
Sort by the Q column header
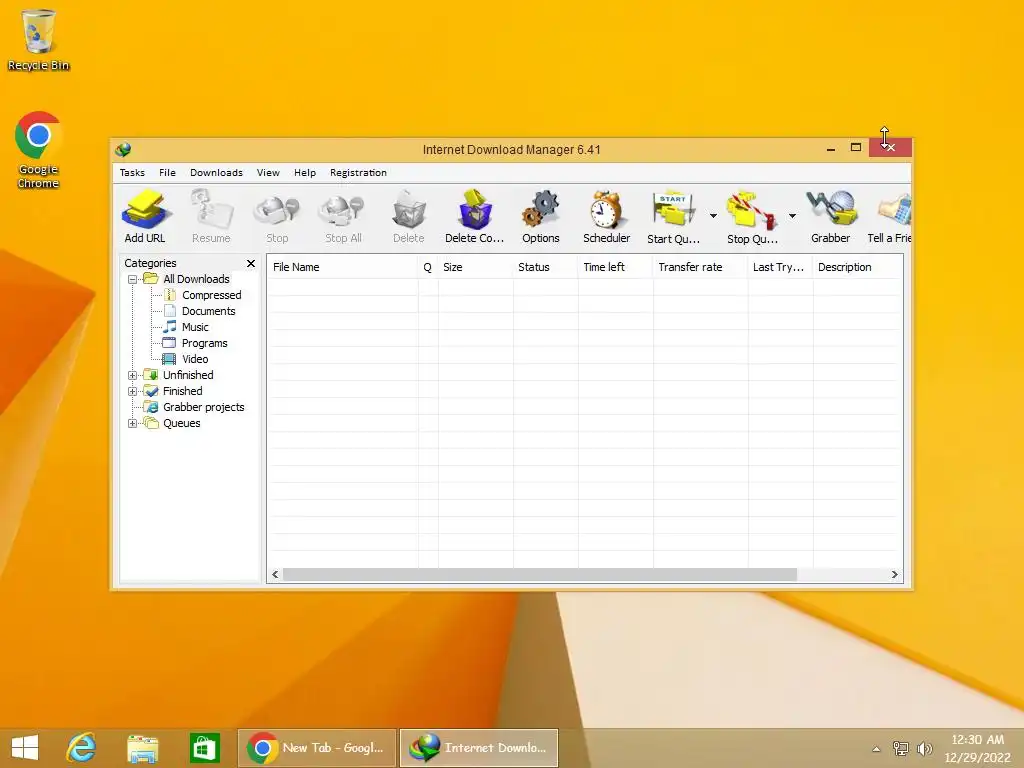click(x=428, y=267)
